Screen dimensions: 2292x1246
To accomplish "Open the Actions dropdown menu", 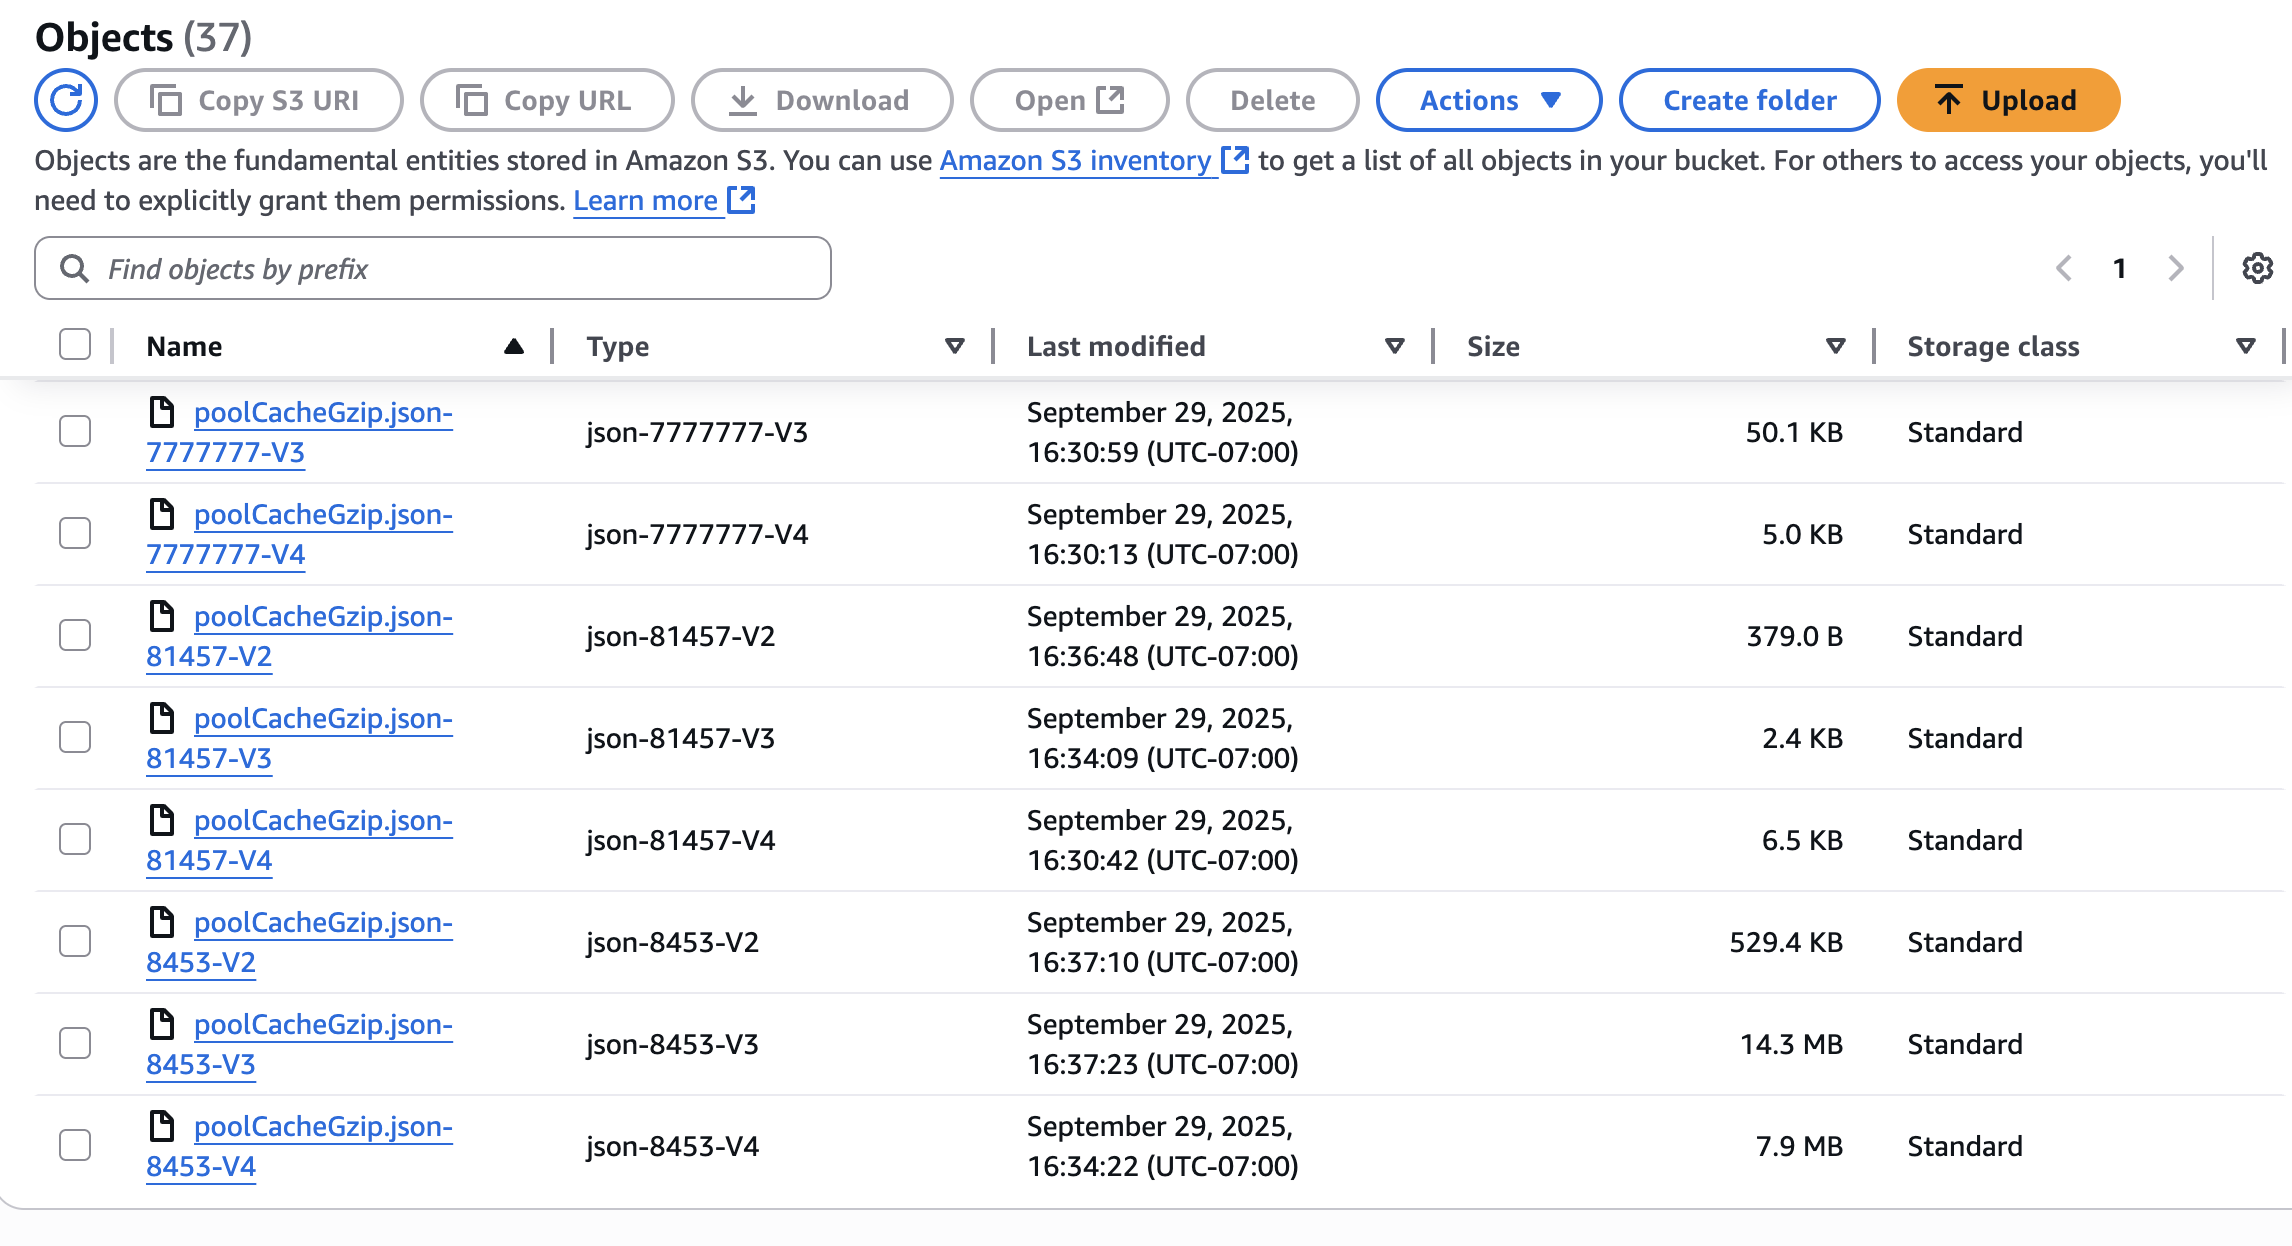I will (1489, 100).
